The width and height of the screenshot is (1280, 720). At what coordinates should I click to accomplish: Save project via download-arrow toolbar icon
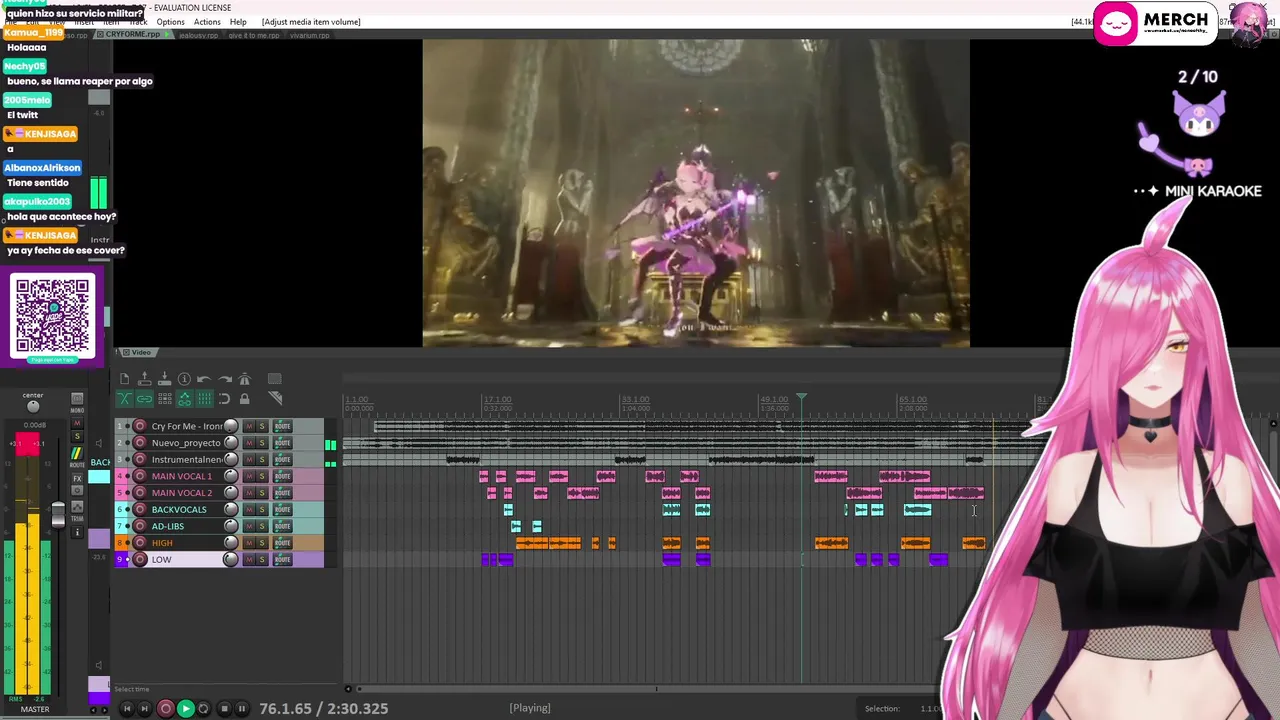(164, 379)
